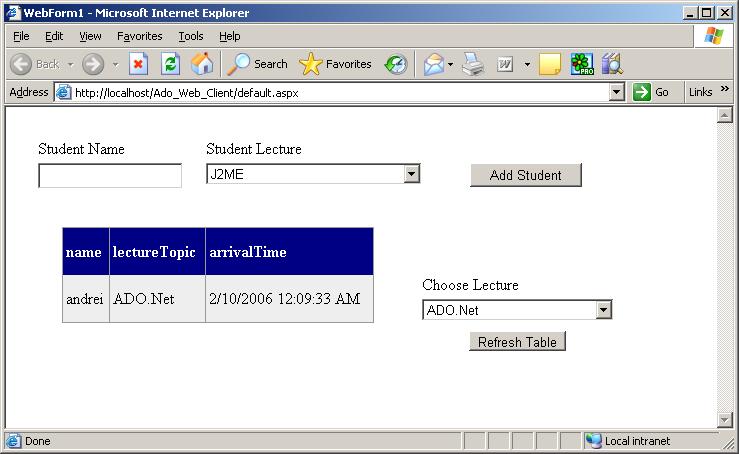This screenshot has height=454, width=739.
Task: Click the Back navigation arrow
Action: 21,64
